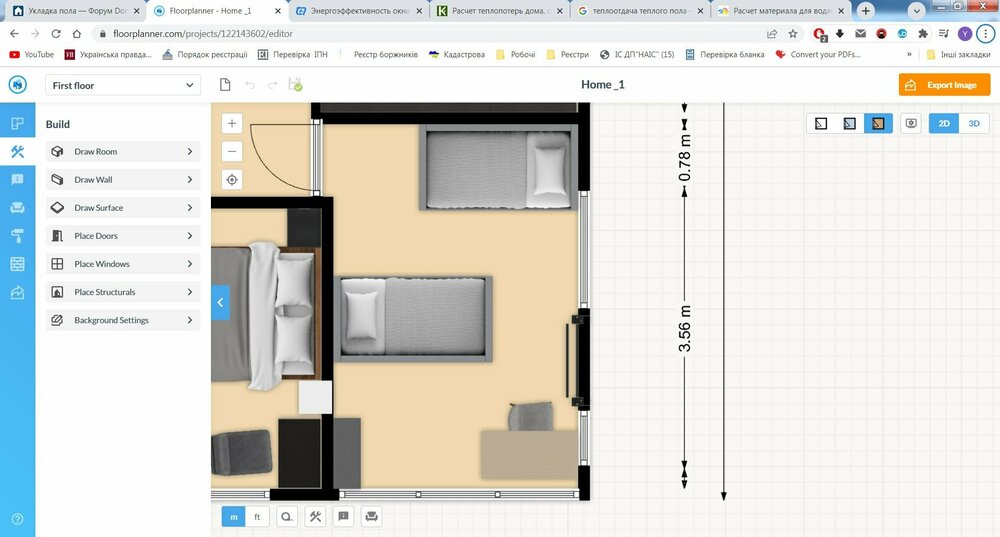Image resolution: width=1000 pixels, height=537 pixels.
Task: Collapse the side panel with blue arrow
Action: 220,302
